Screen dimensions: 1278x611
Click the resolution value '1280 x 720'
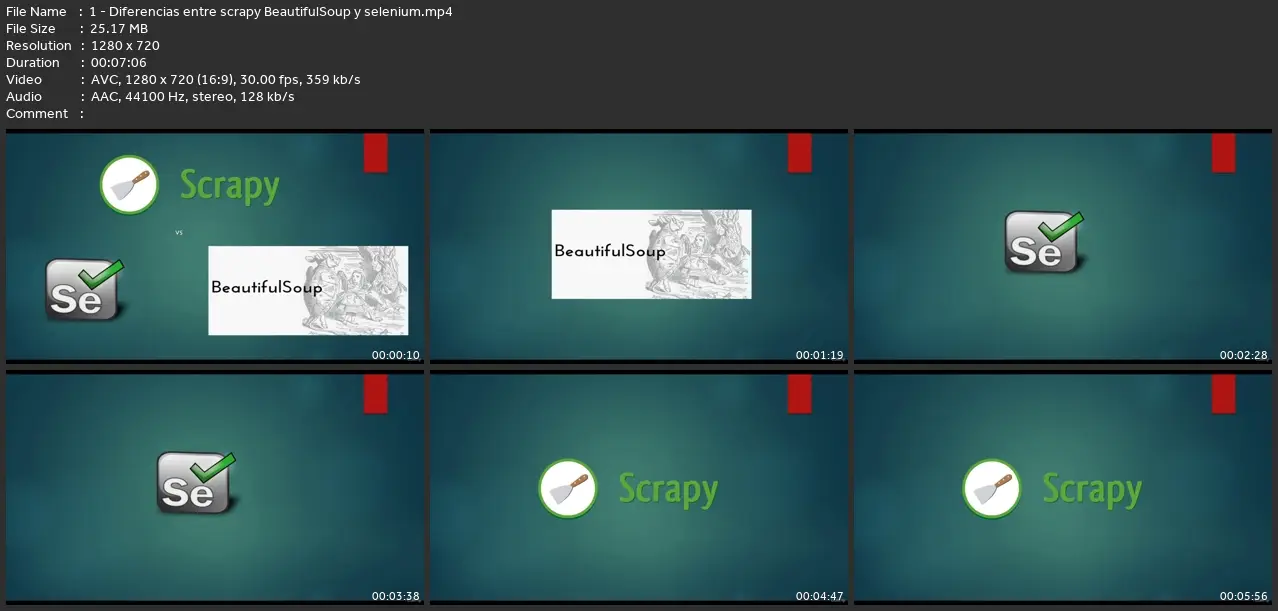[x=125, y=46]
